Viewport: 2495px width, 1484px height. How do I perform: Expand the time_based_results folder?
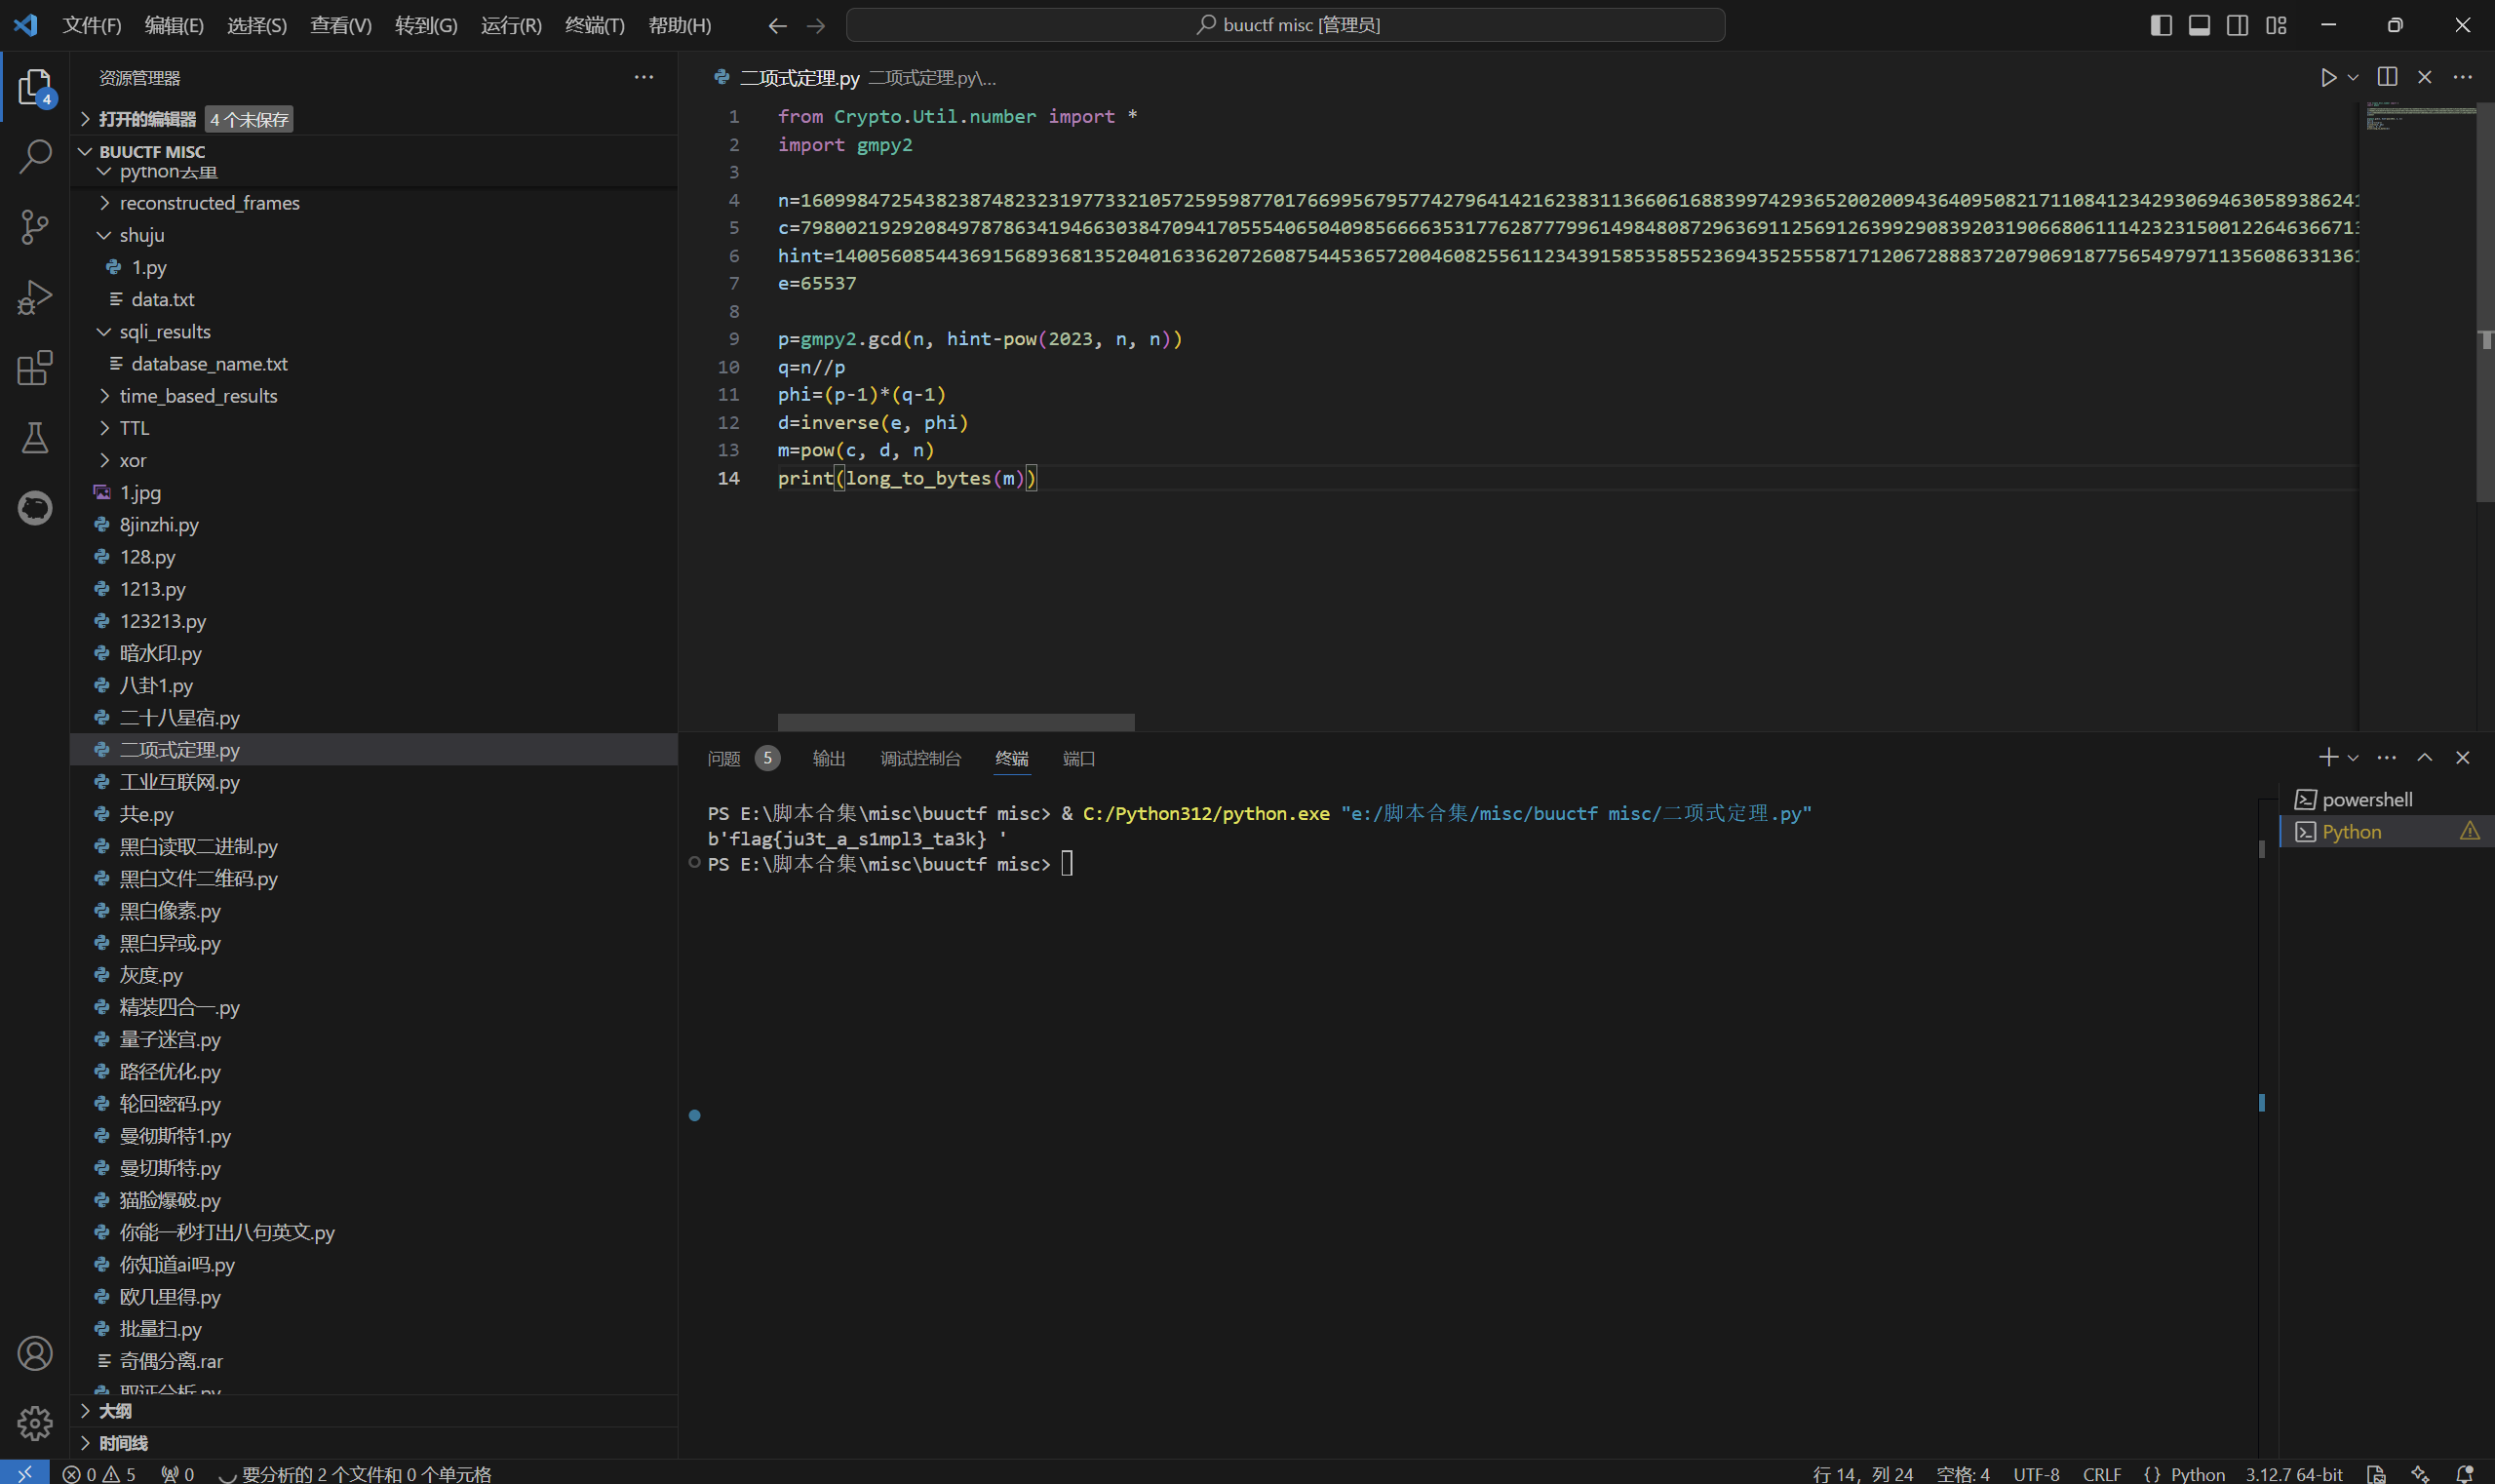tap(373, 396)
